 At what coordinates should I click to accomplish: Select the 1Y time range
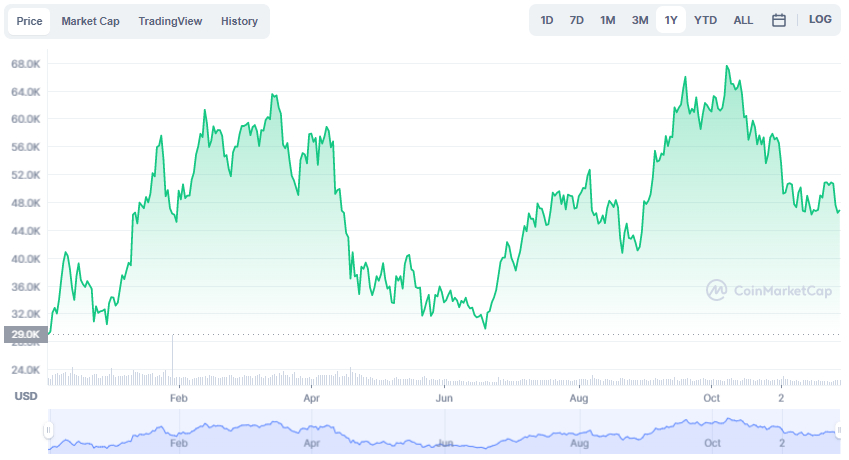tap(671, 20)
